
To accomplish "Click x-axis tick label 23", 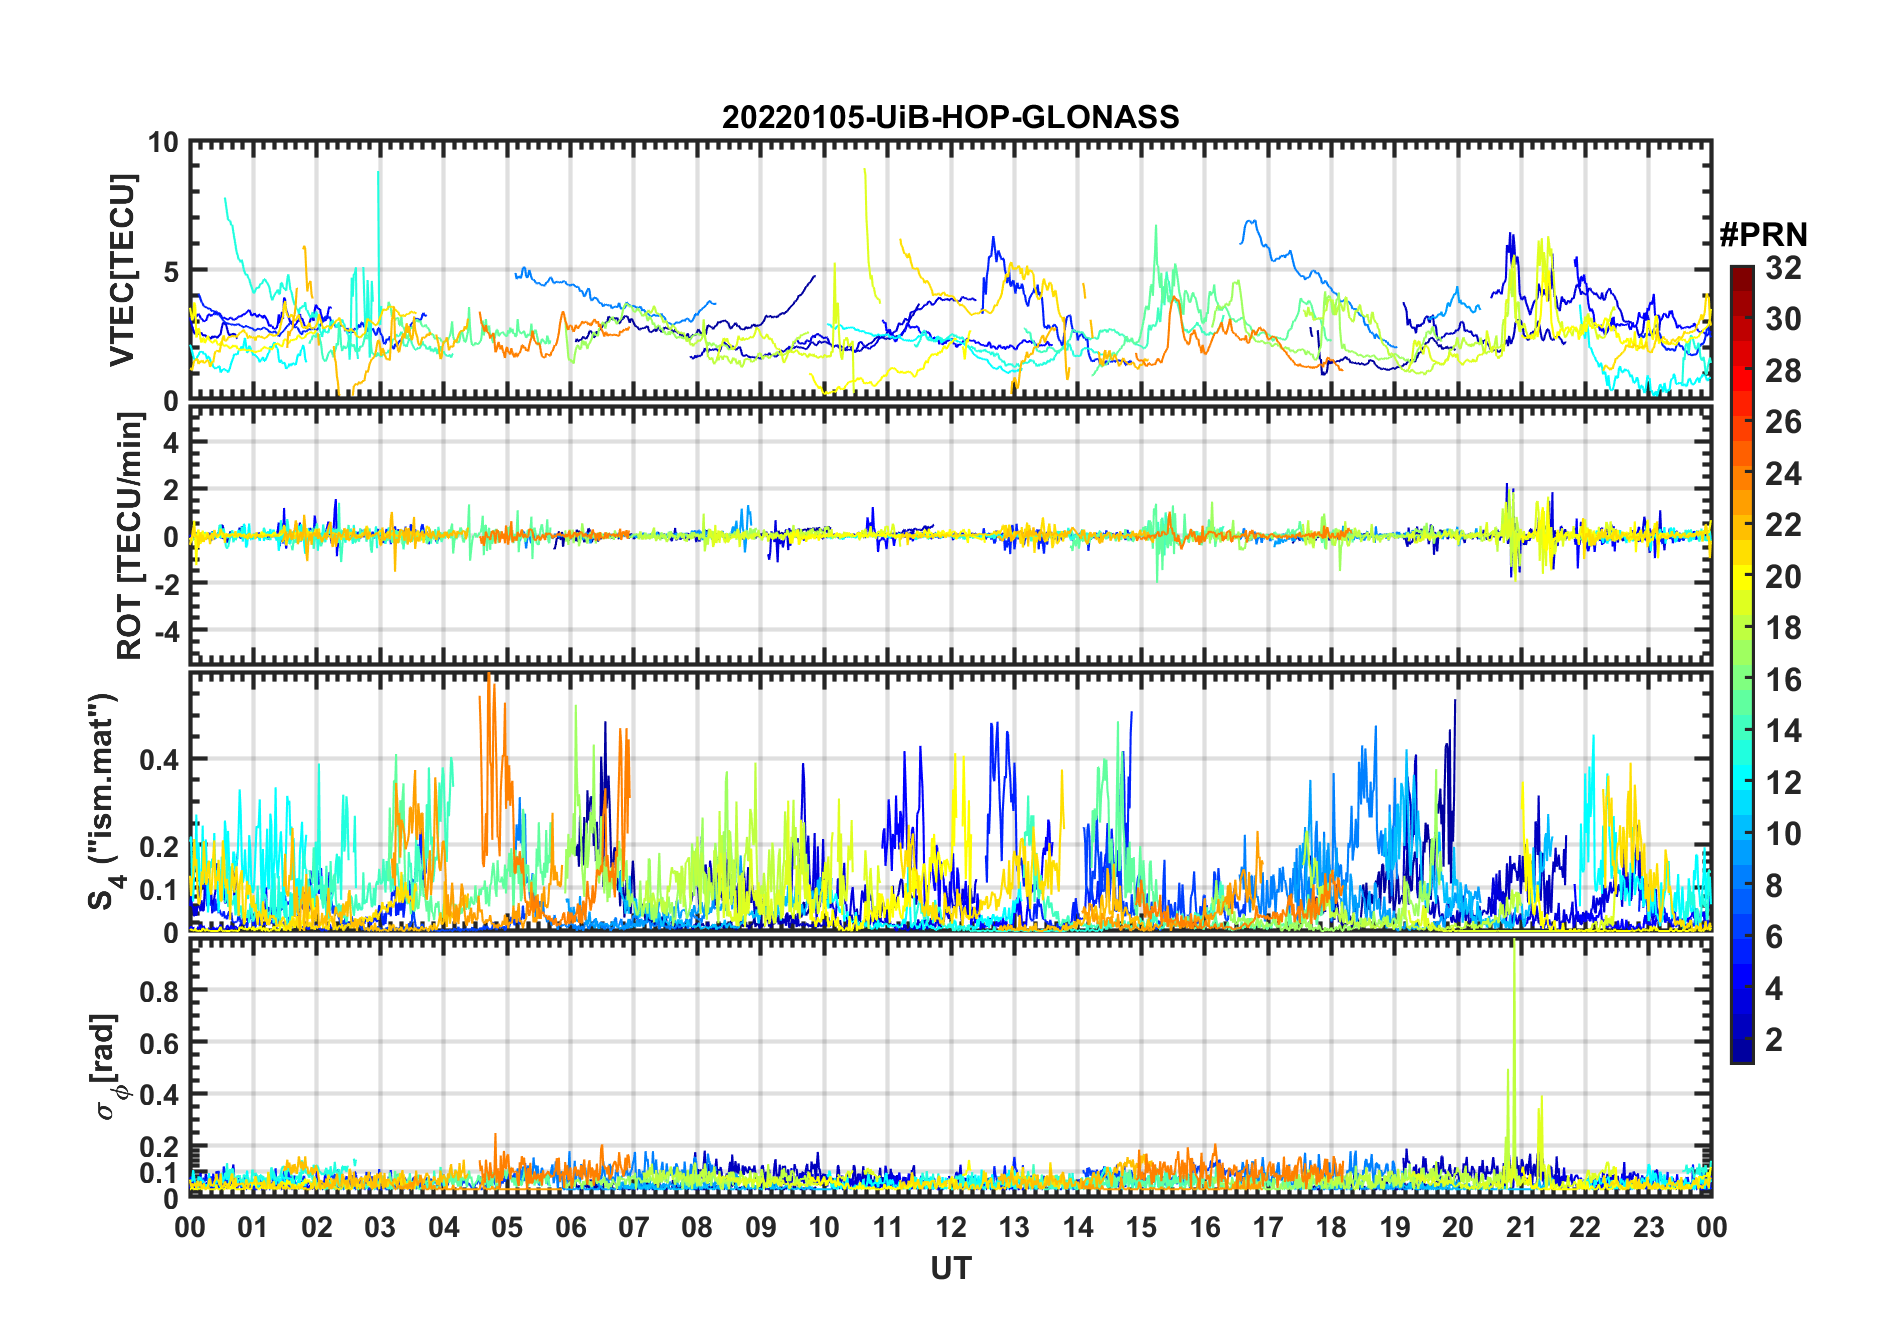I will (1648, 1227).
